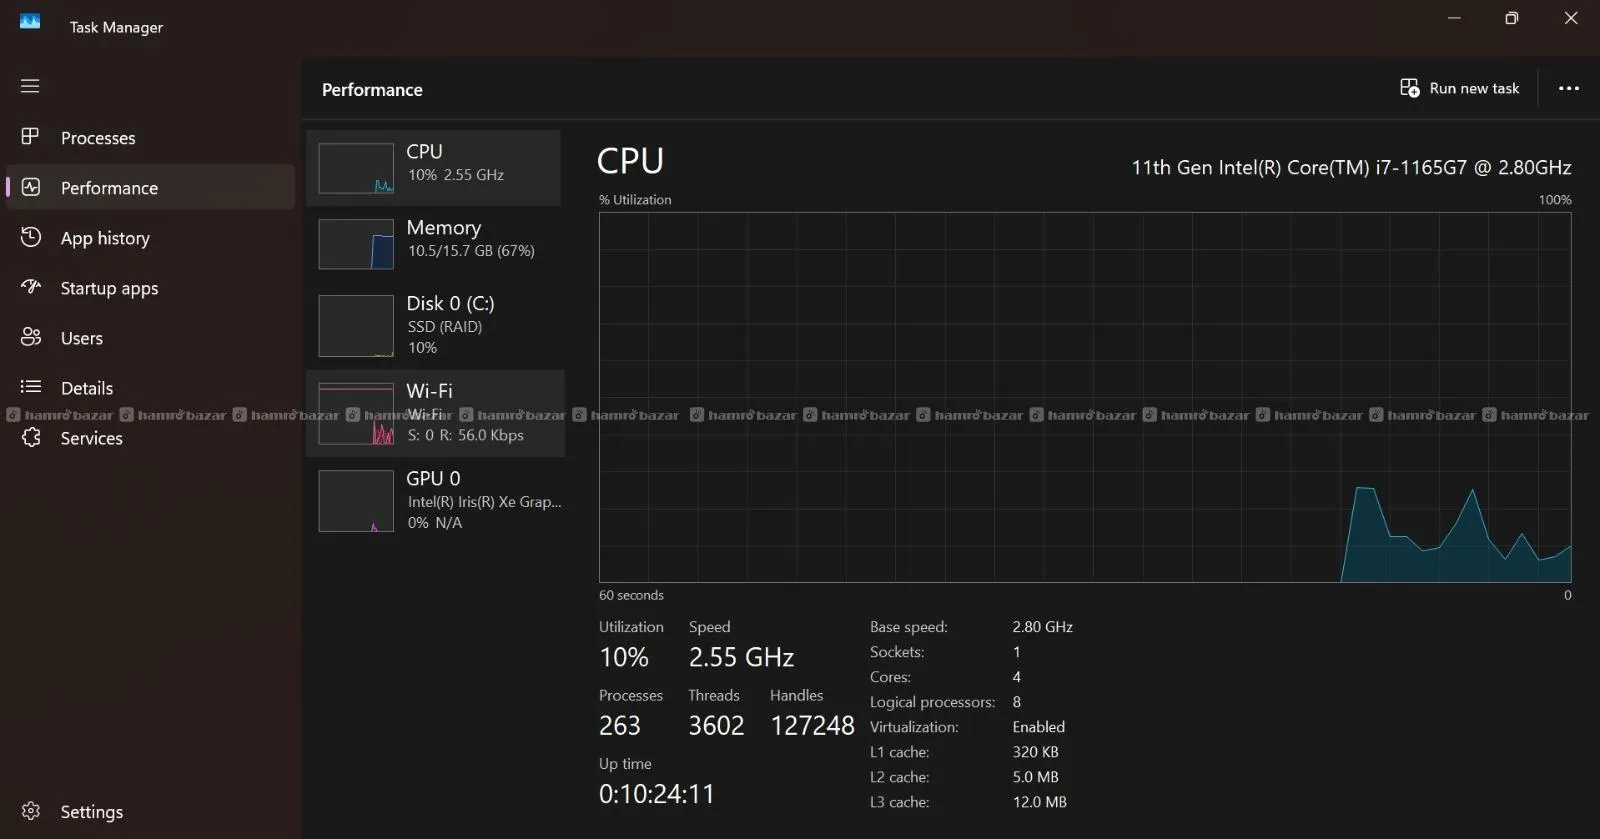Screen dimensions: 1600x839
Task: Click the Users people icon
Action: [31, 337]
